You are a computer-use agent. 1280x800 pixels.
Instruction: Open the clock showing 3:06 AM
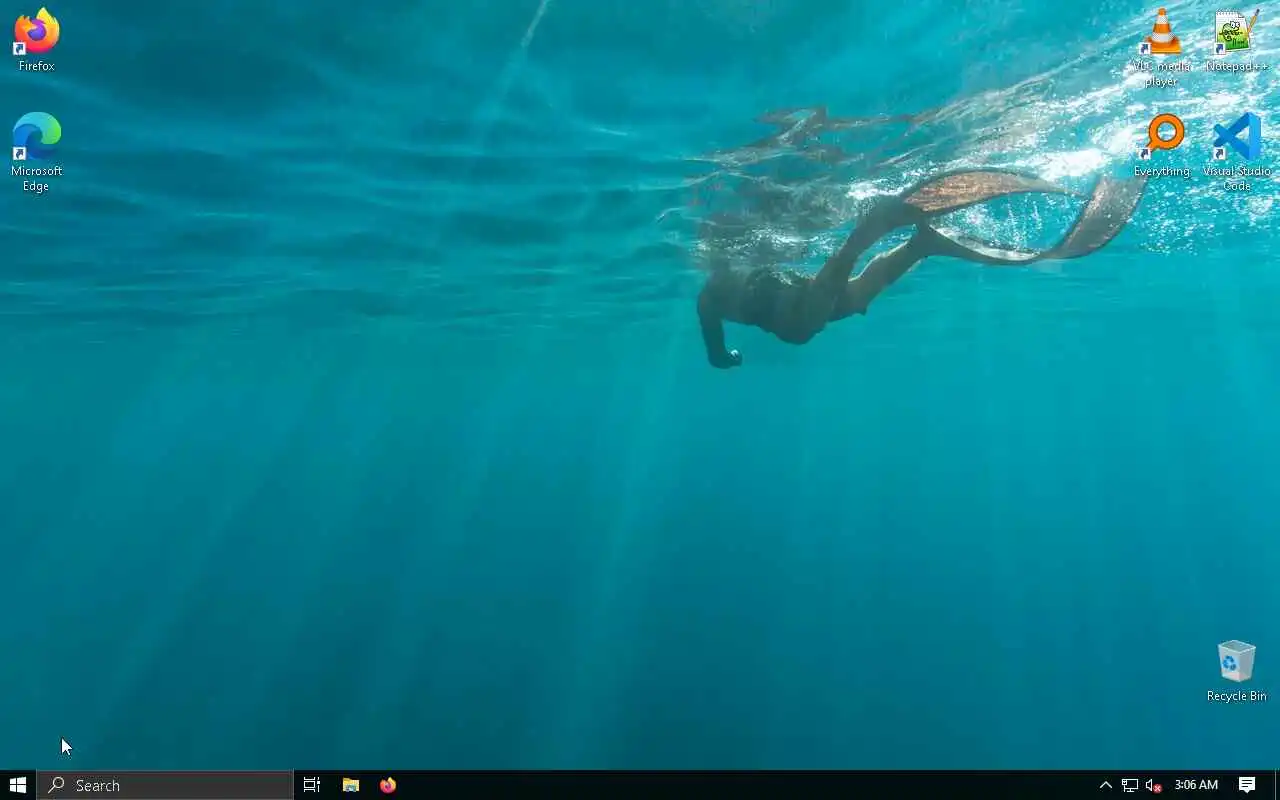tap(1196, 785)
